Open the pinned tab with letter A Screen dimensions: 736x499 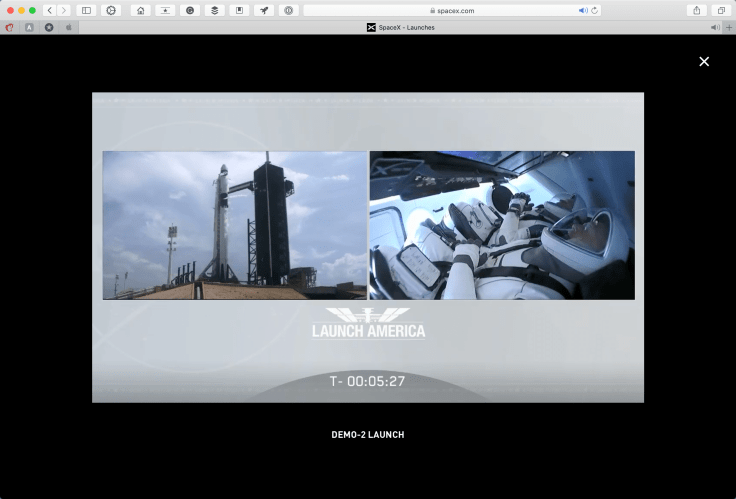(x=29, y=28)
